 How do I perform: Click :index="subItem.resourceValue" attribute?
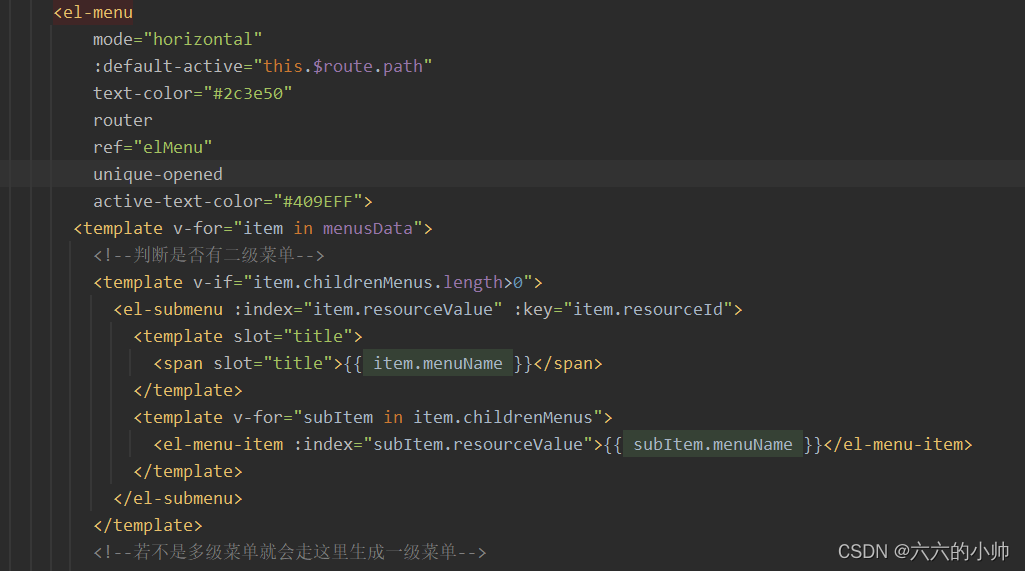pyautogui.click(x=443, y=444)
